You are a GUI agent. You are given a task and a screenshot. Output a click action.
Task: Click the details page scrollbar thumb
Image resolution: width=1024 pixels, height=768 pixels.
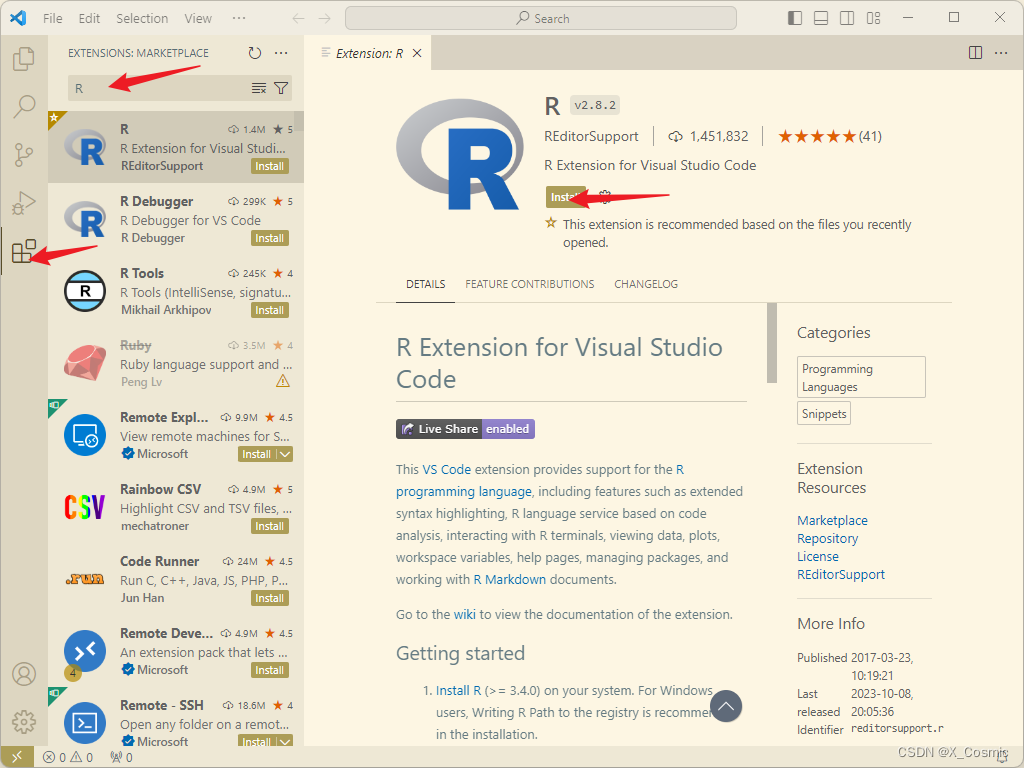(771, 343)
